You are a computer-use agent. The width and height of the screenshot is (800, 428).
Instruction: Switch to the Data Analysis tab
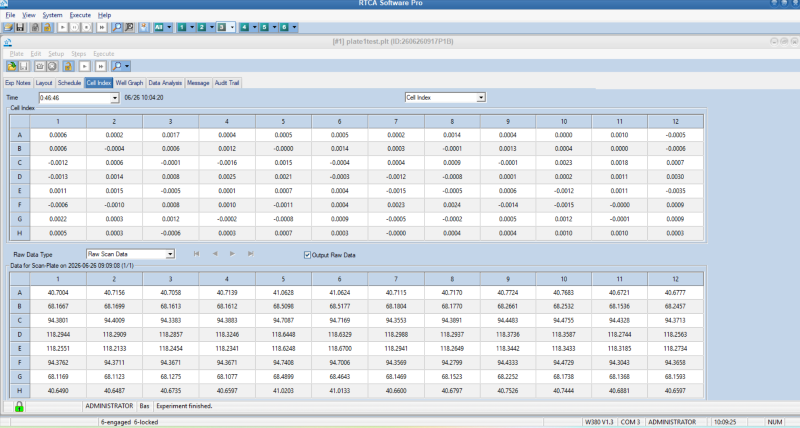click(x=165, y=83)
